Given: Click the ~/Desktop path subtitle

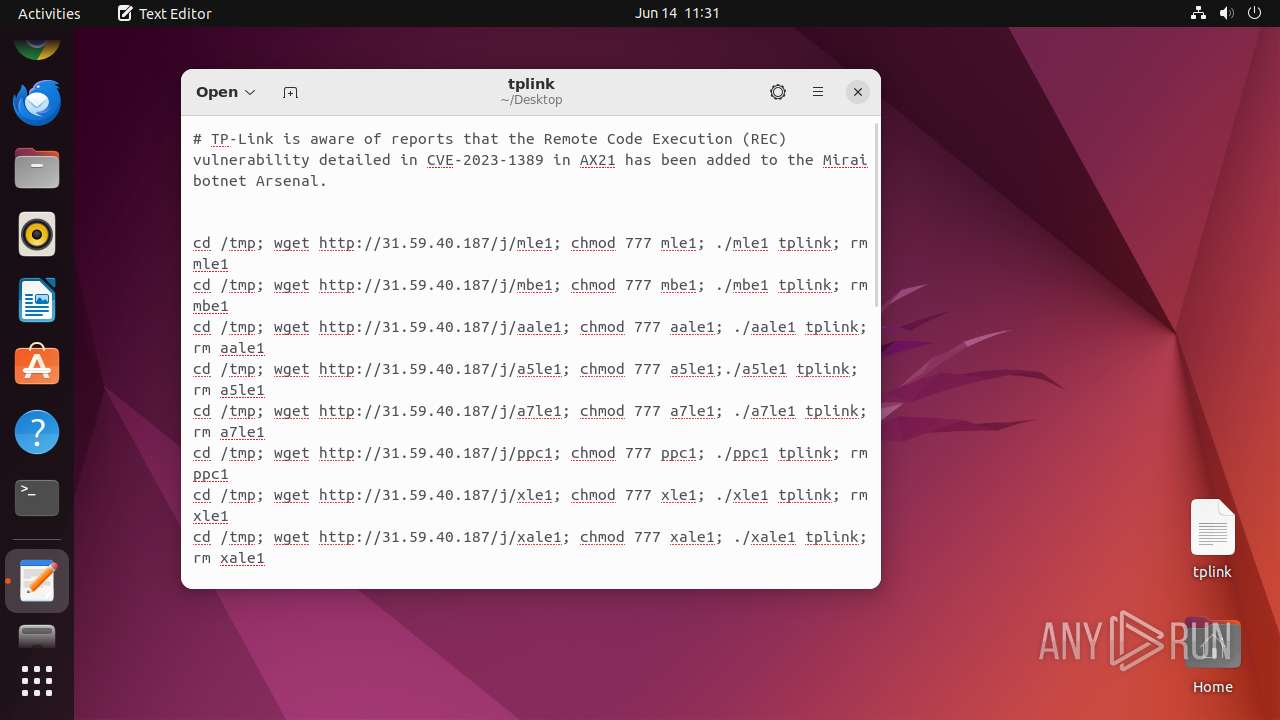Looking at the screenshot, I should 531,100.
